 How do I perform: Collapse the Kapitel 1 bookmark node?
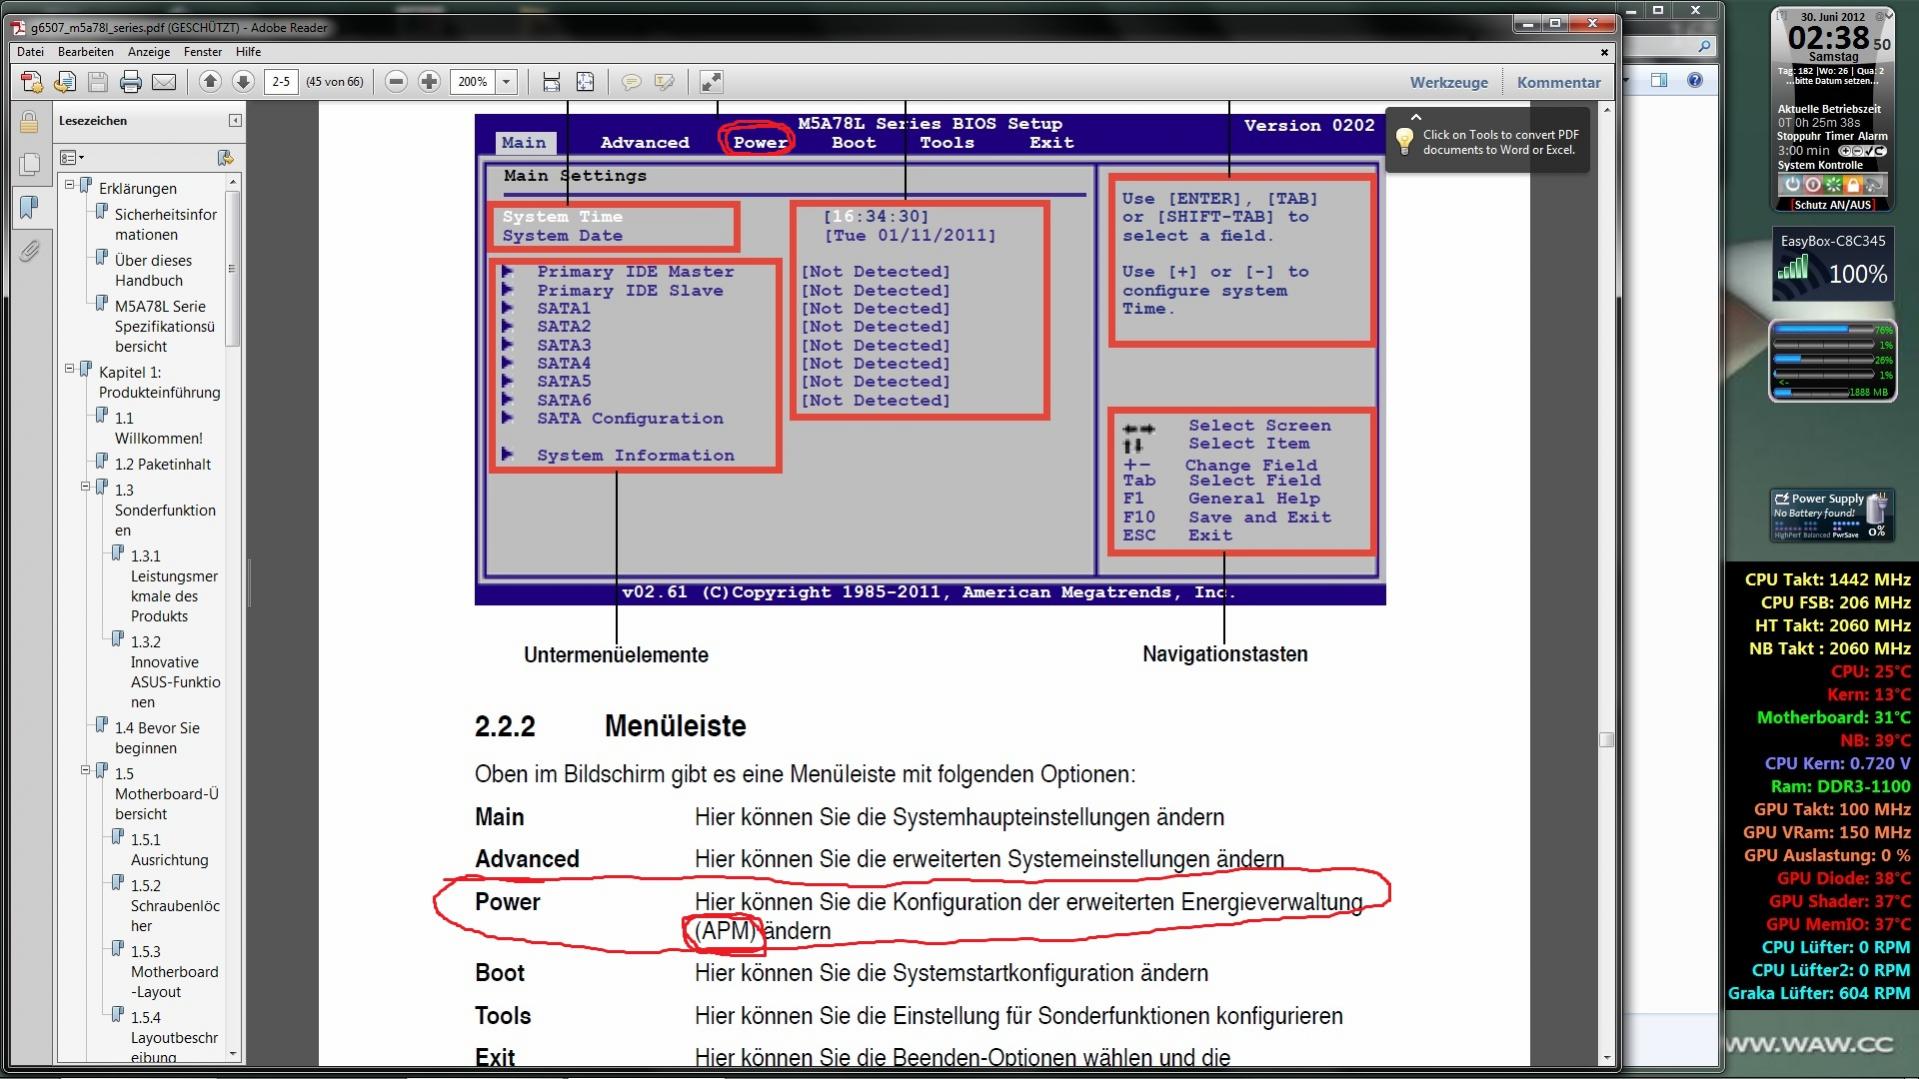tap(70, 369)
